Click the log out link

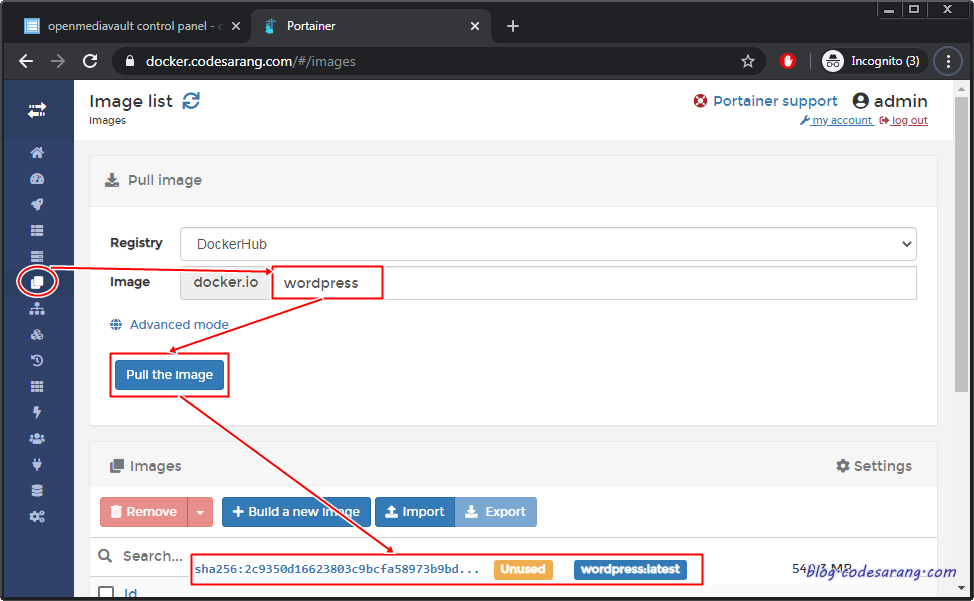[x=904, y=120]
